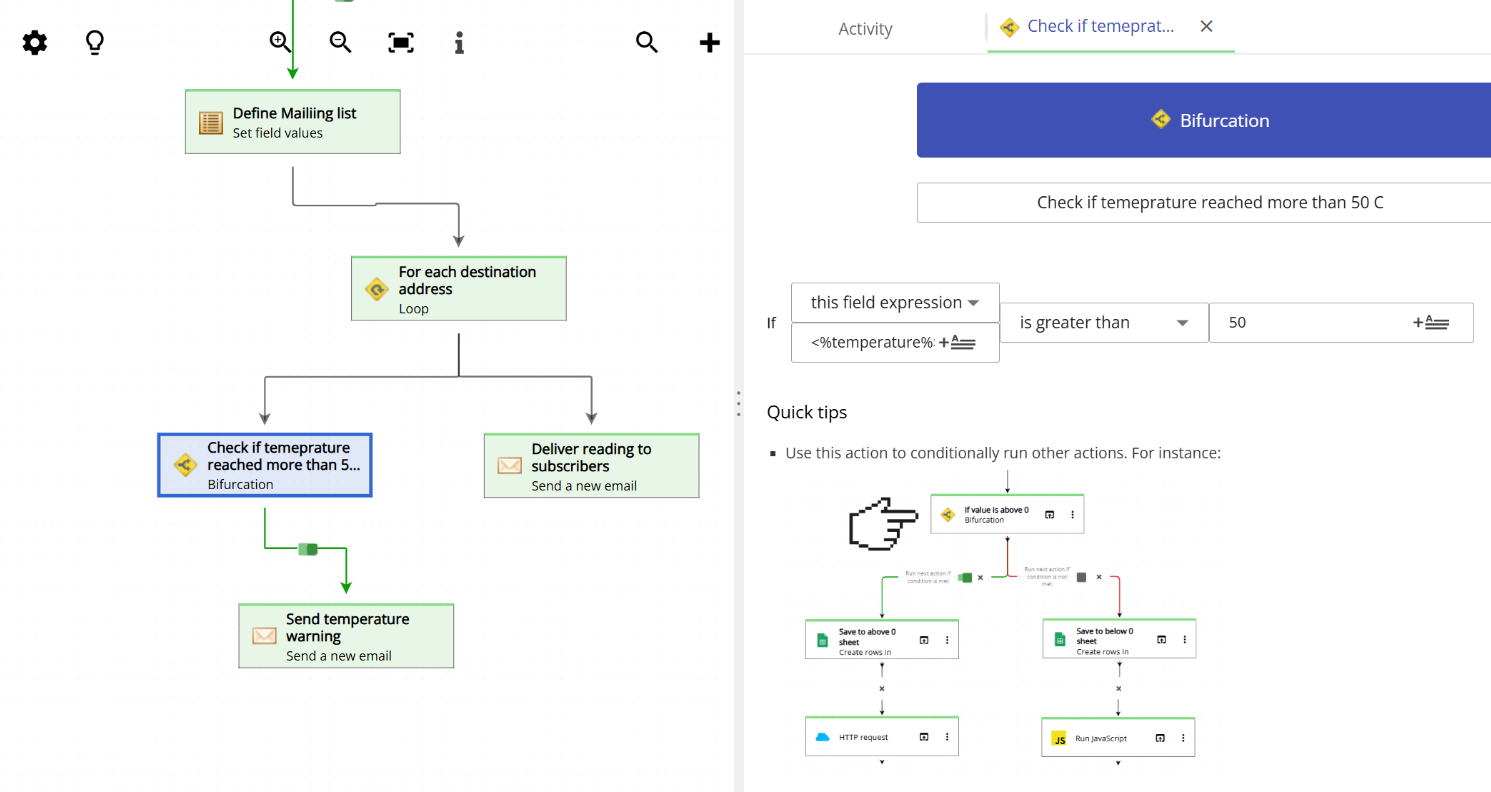Open search with the magnifier icon
The image size is (1491, 792).
point(646,42)
